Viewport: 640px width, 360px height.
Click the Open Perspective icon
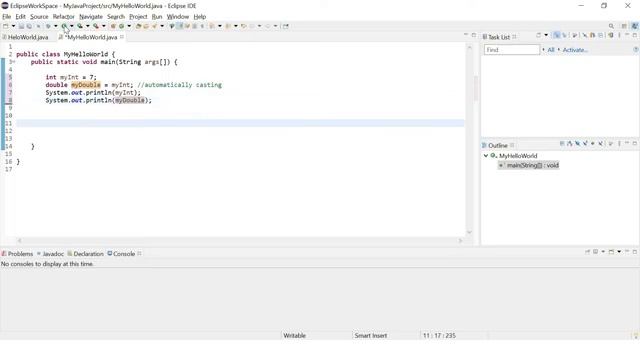pyautogui.click(x=624, y=26)
